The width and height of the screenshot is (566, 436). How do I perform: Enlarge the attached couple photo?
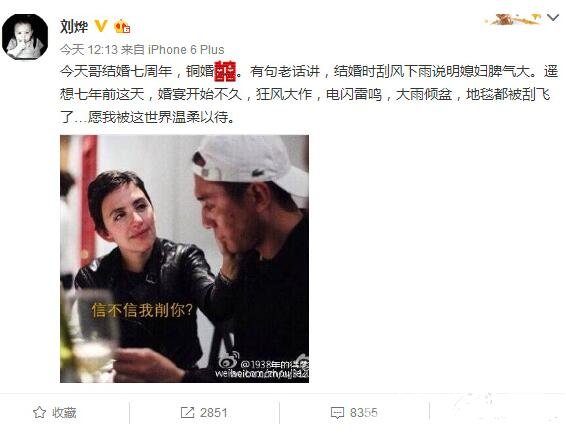184,259
